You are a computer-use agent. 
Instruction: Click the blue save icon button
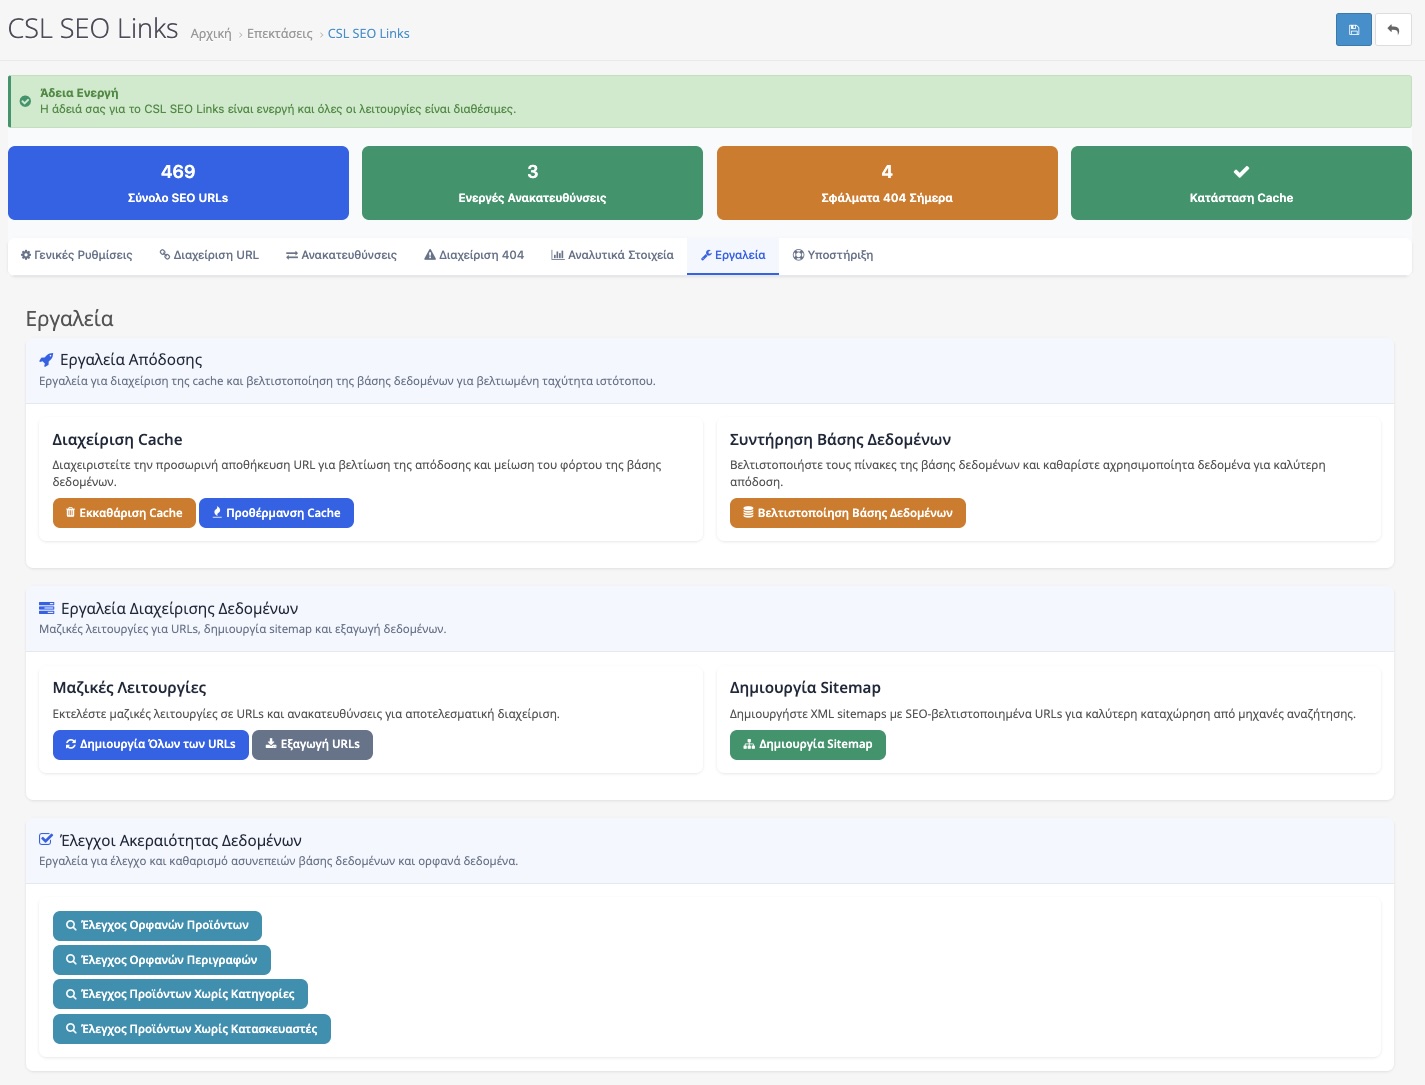(1354, 29)
